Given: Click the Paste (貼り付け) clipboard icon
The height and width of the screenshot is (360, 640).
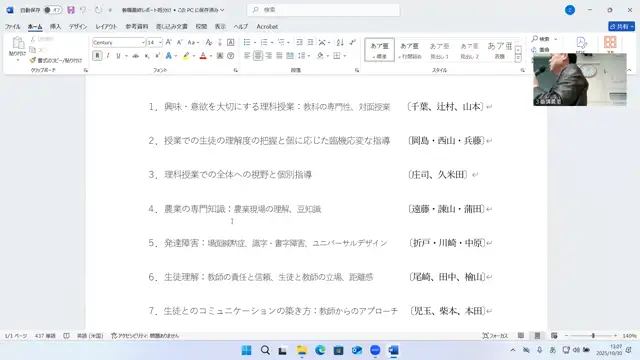Looking at the screenshot, I should coord(18,43).
